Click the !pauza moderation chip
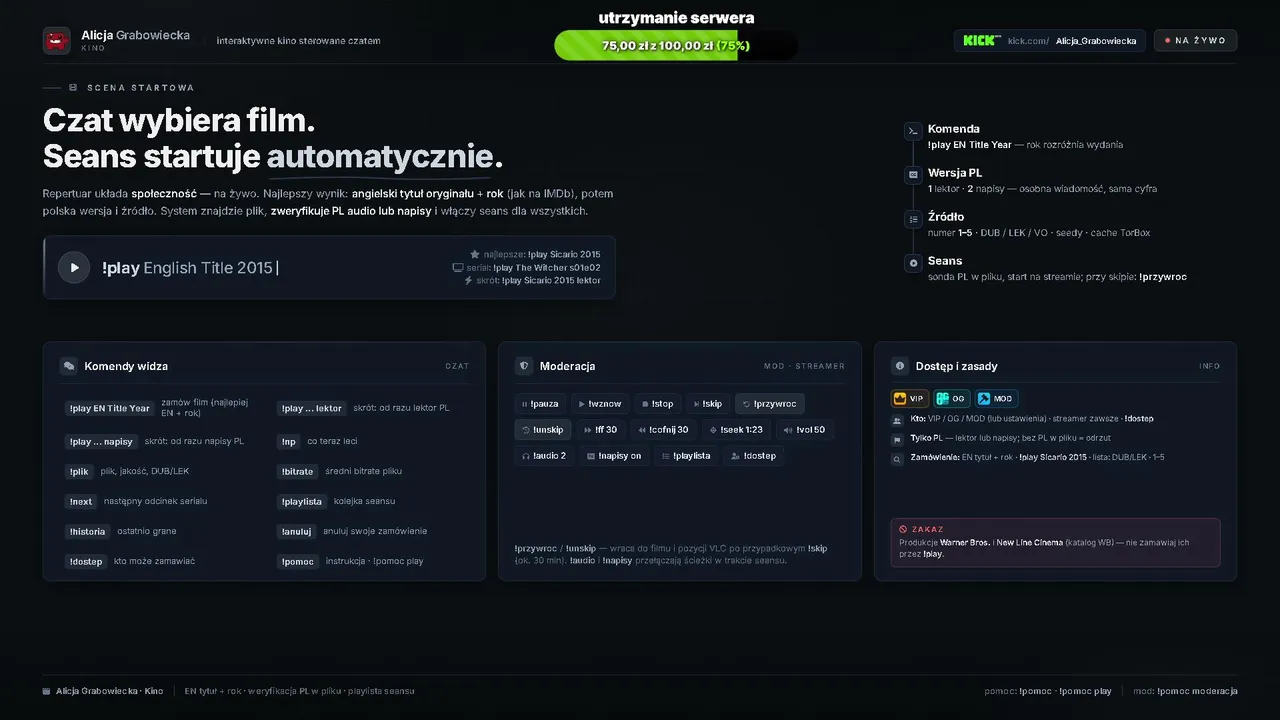Image resolution: width=1280 pixels, height=720 pixels. [x=541, y=403]
